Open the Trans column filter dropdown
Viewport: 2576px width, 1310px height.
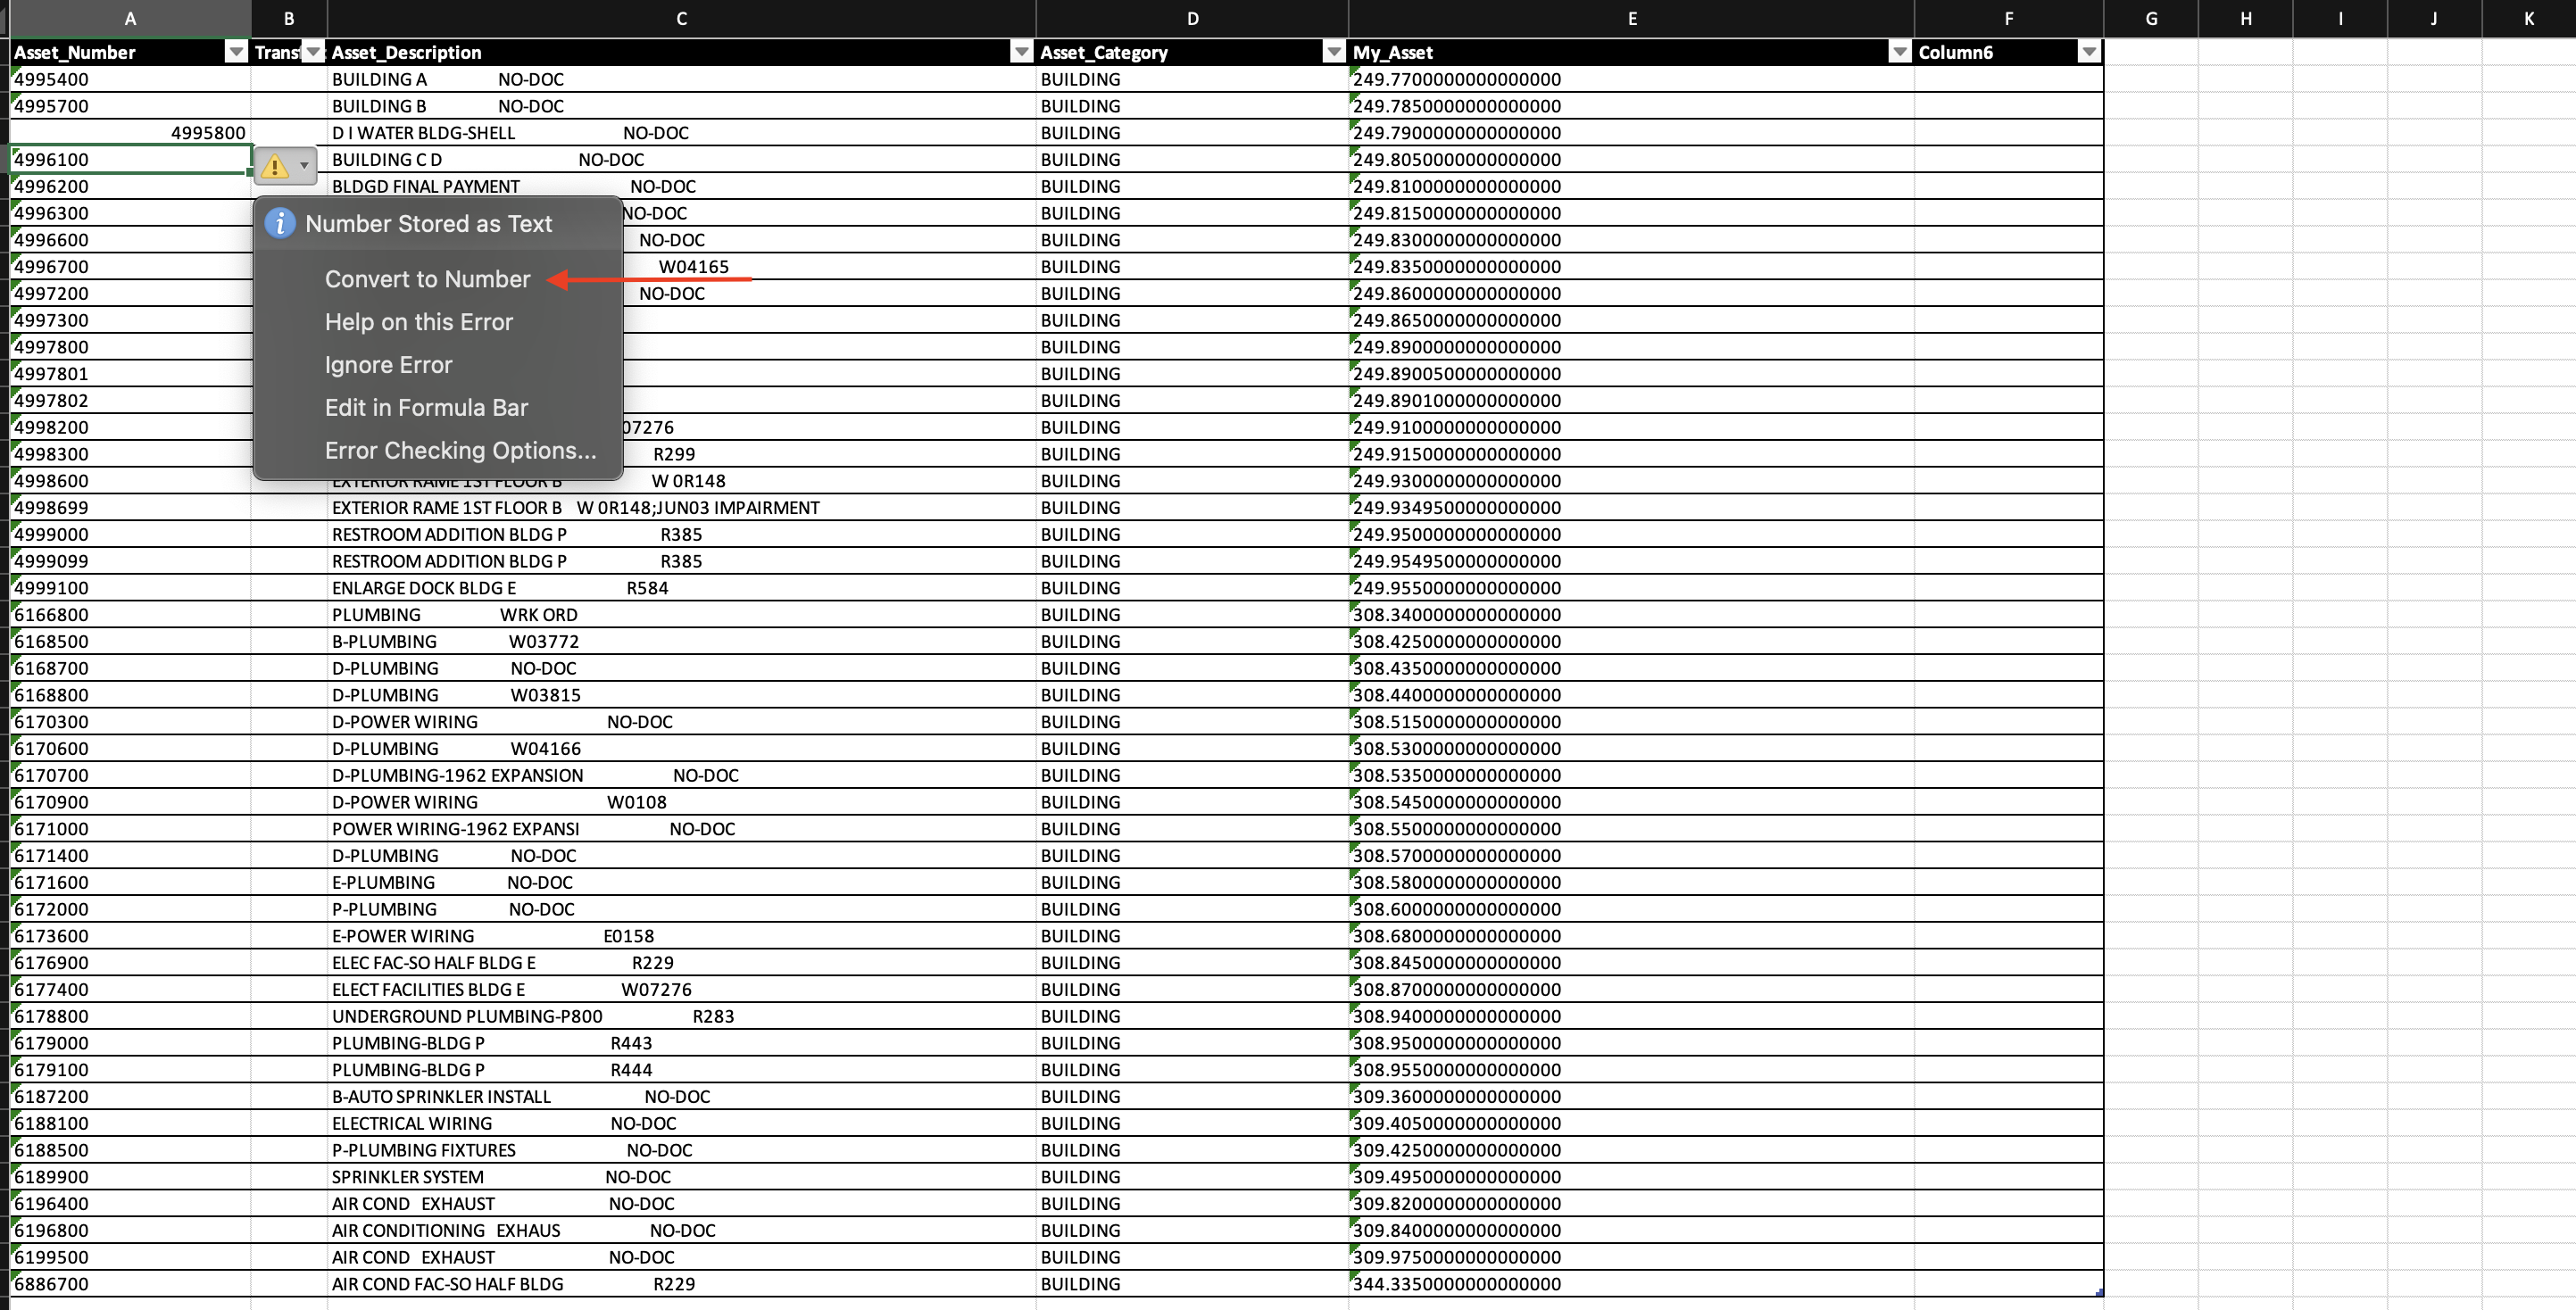[313, 52]
